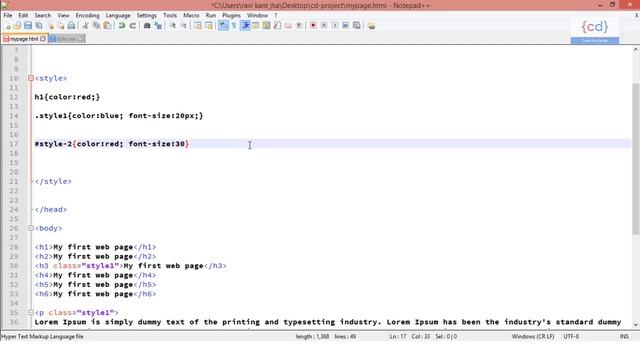The image size is (640, 360).
Task: Open the Run menu
Action: tap(211, 16)
